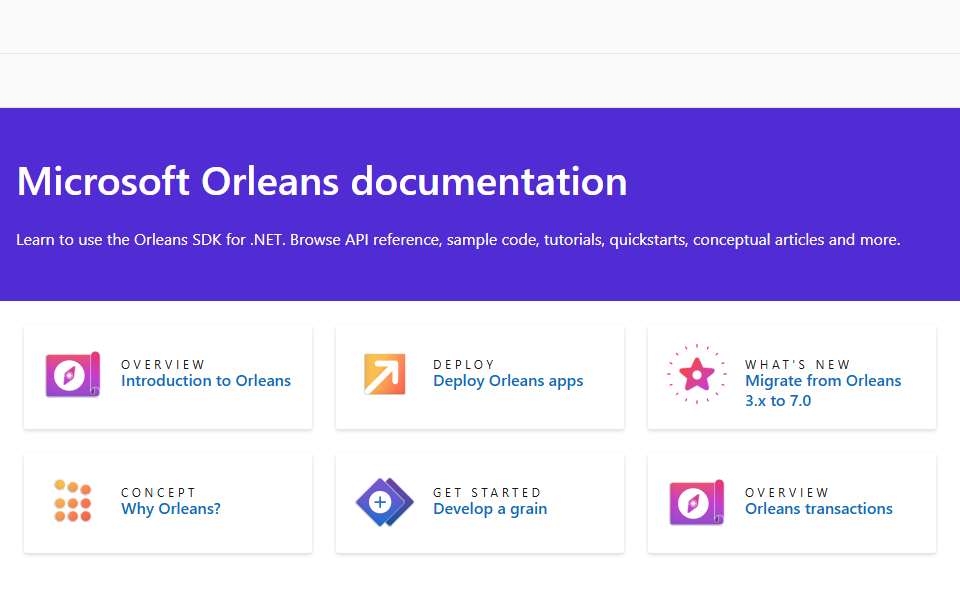Click the blue diamond plus icon for Develop a grain

coord(384,502)
